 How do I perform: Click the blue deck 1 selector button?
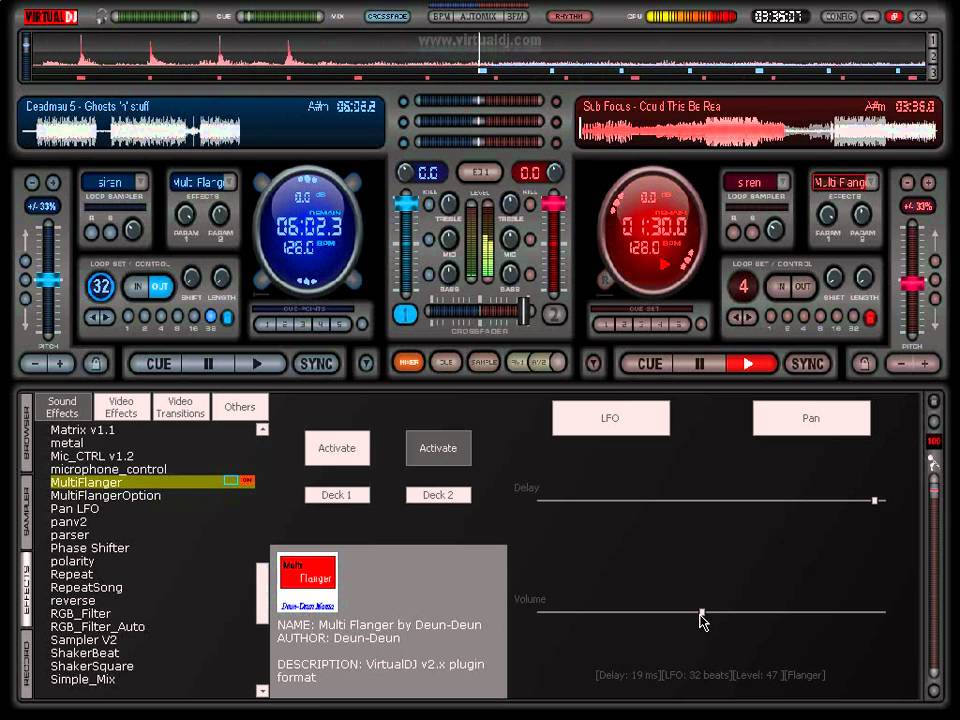tap(405, 314)
